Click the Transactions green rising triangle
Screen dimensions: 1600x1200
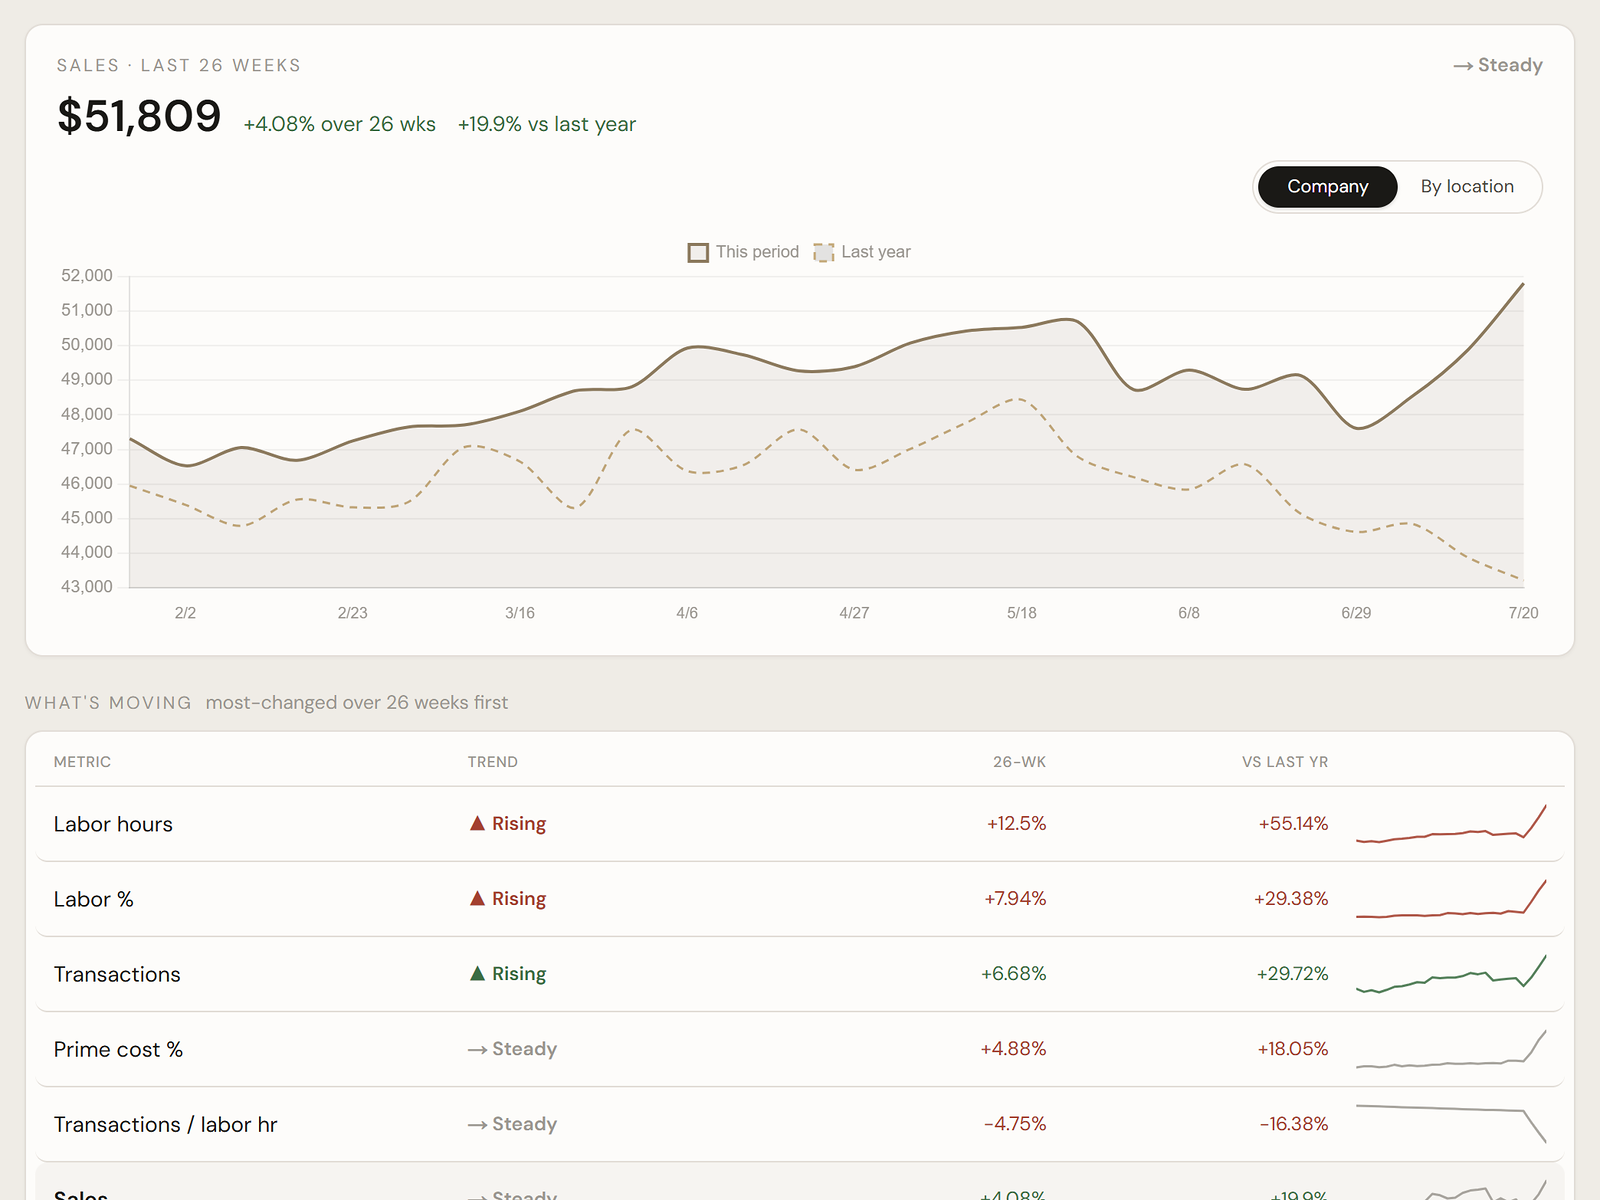[x=478, y=973]
